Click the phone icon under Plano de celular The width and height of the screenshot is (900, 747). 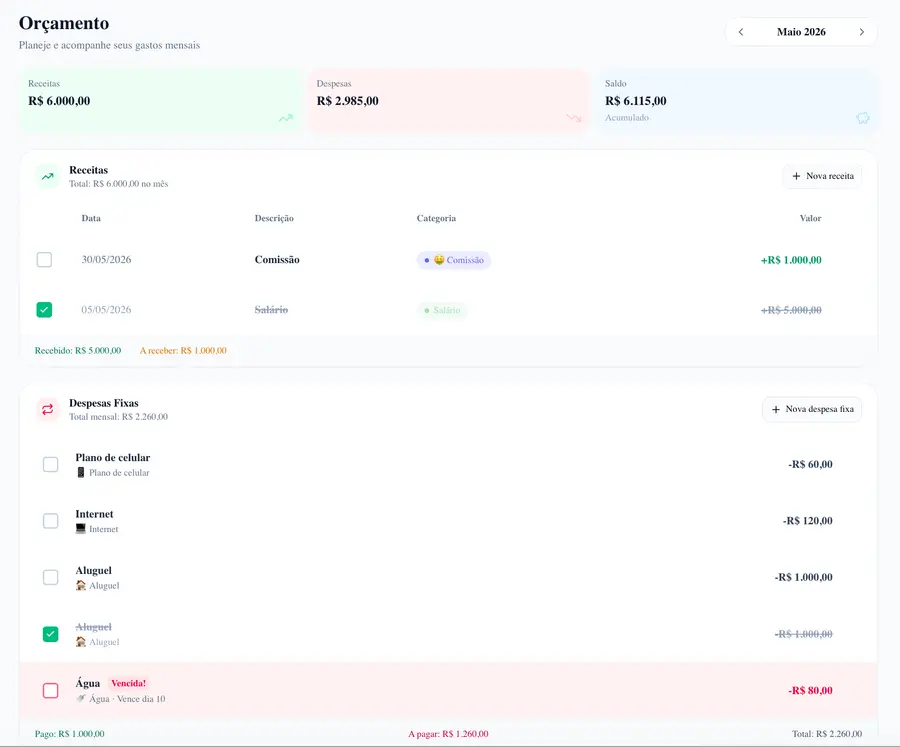(81, 473)
